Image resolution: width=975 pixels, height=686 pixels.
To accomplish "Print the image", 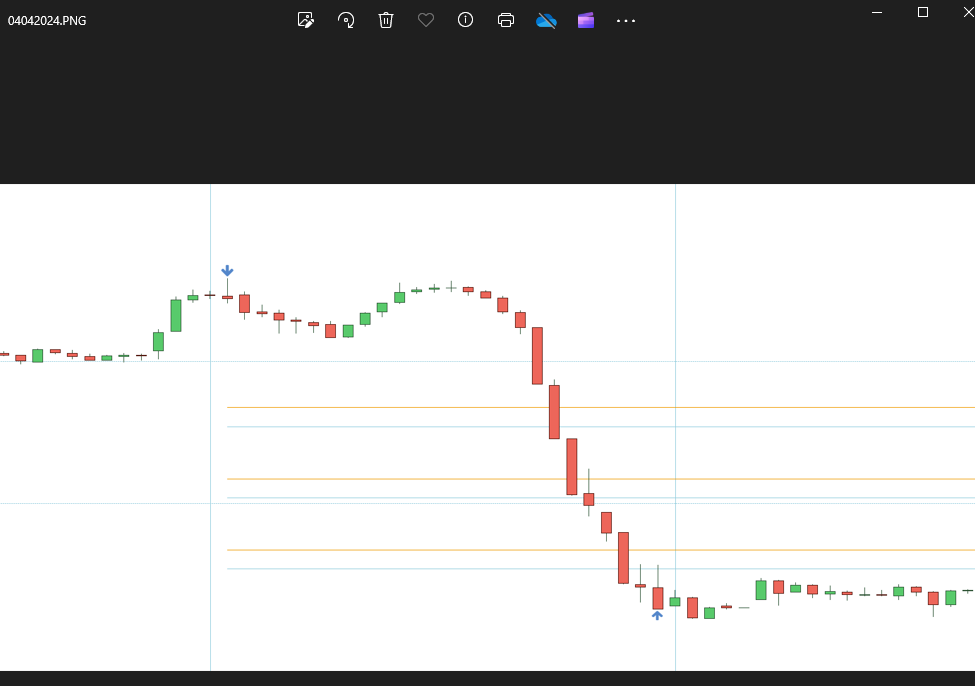I will click(x=506, y=20).
